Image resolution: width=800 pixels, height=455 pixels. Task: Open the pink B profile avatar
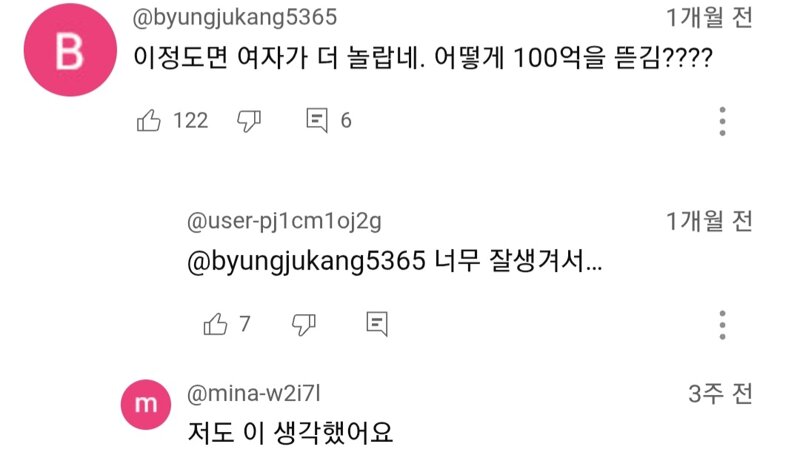click(x=70, y=50)
